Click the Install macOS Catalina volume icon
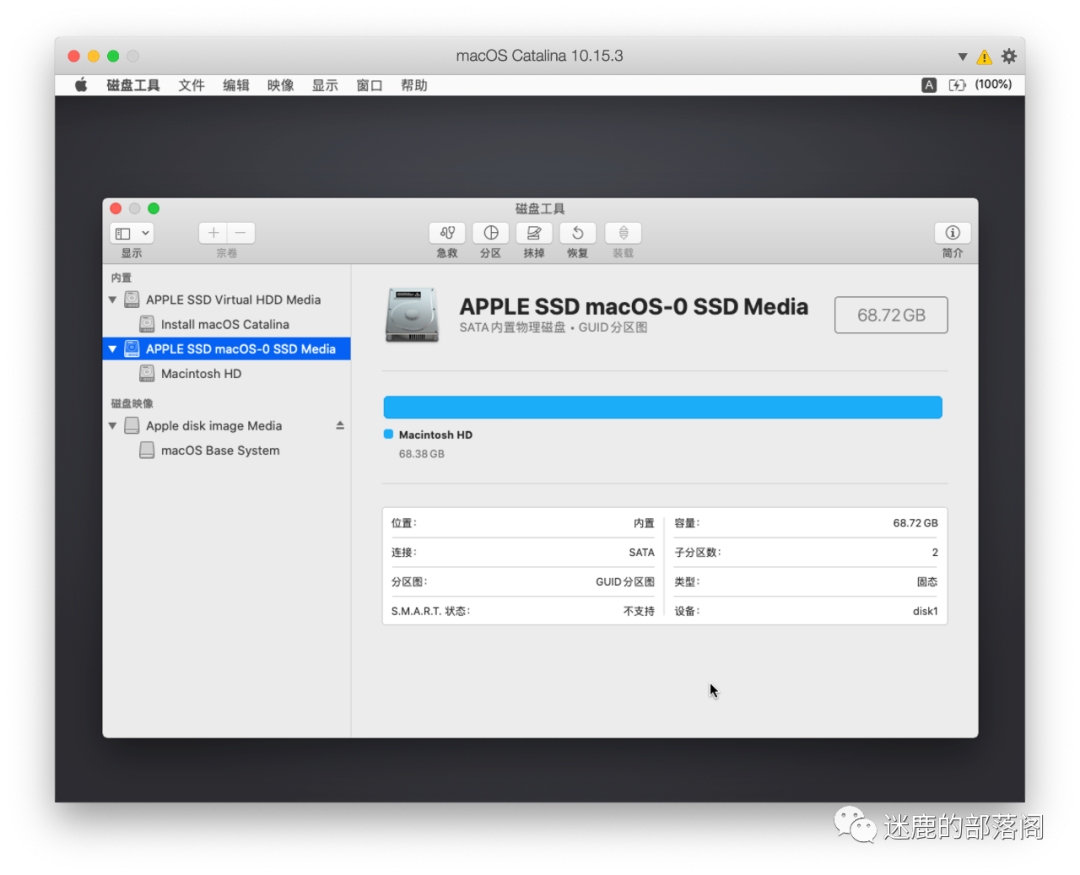This screenshot has height=875, width=1080. tap(147, 324)
